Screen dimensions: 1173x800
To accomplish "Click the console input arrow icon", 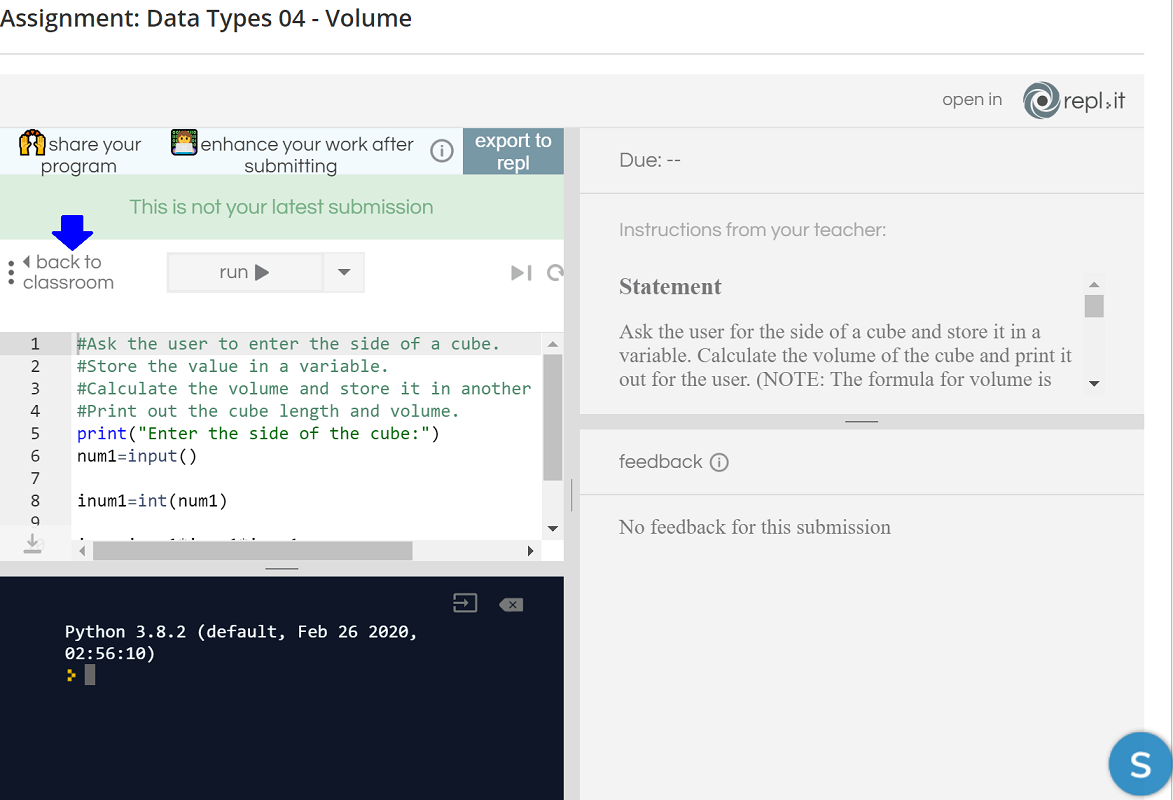I will [x=465, y=603].
